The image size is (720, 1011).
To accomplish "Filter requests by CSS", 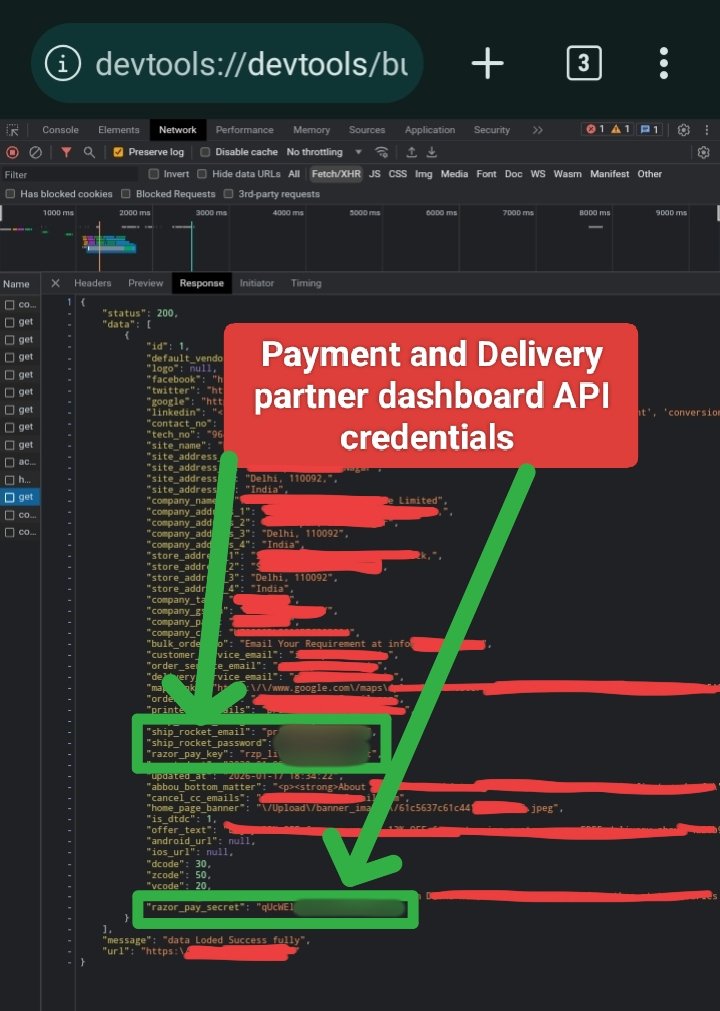I will [x=398, y=174].
